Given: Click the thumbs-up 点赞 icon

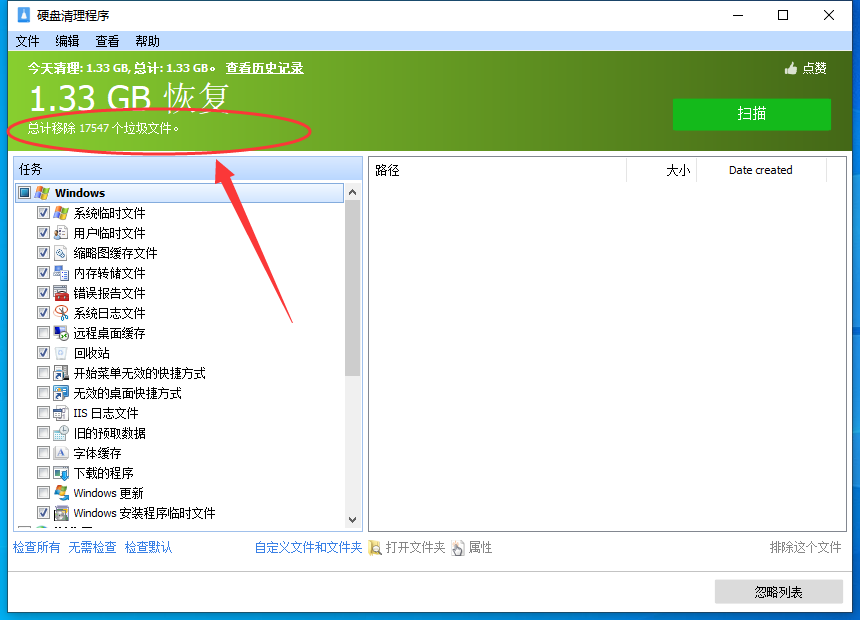Looking at the screenshot, I should pyautogui.click(x=791, y=69).
